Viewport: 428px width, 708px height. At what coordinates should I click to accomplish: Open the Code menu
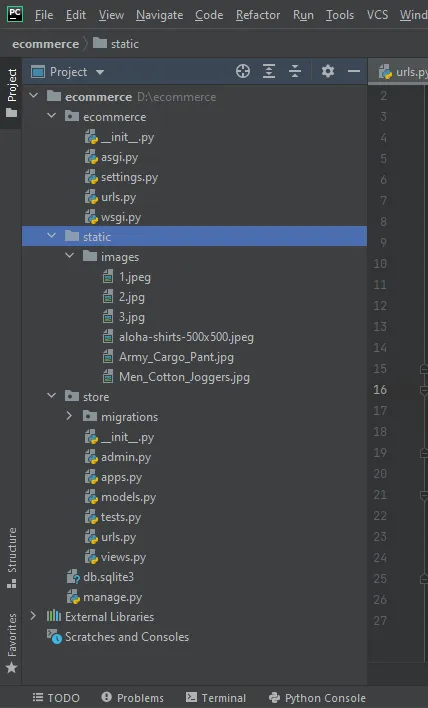click(209, 15)
